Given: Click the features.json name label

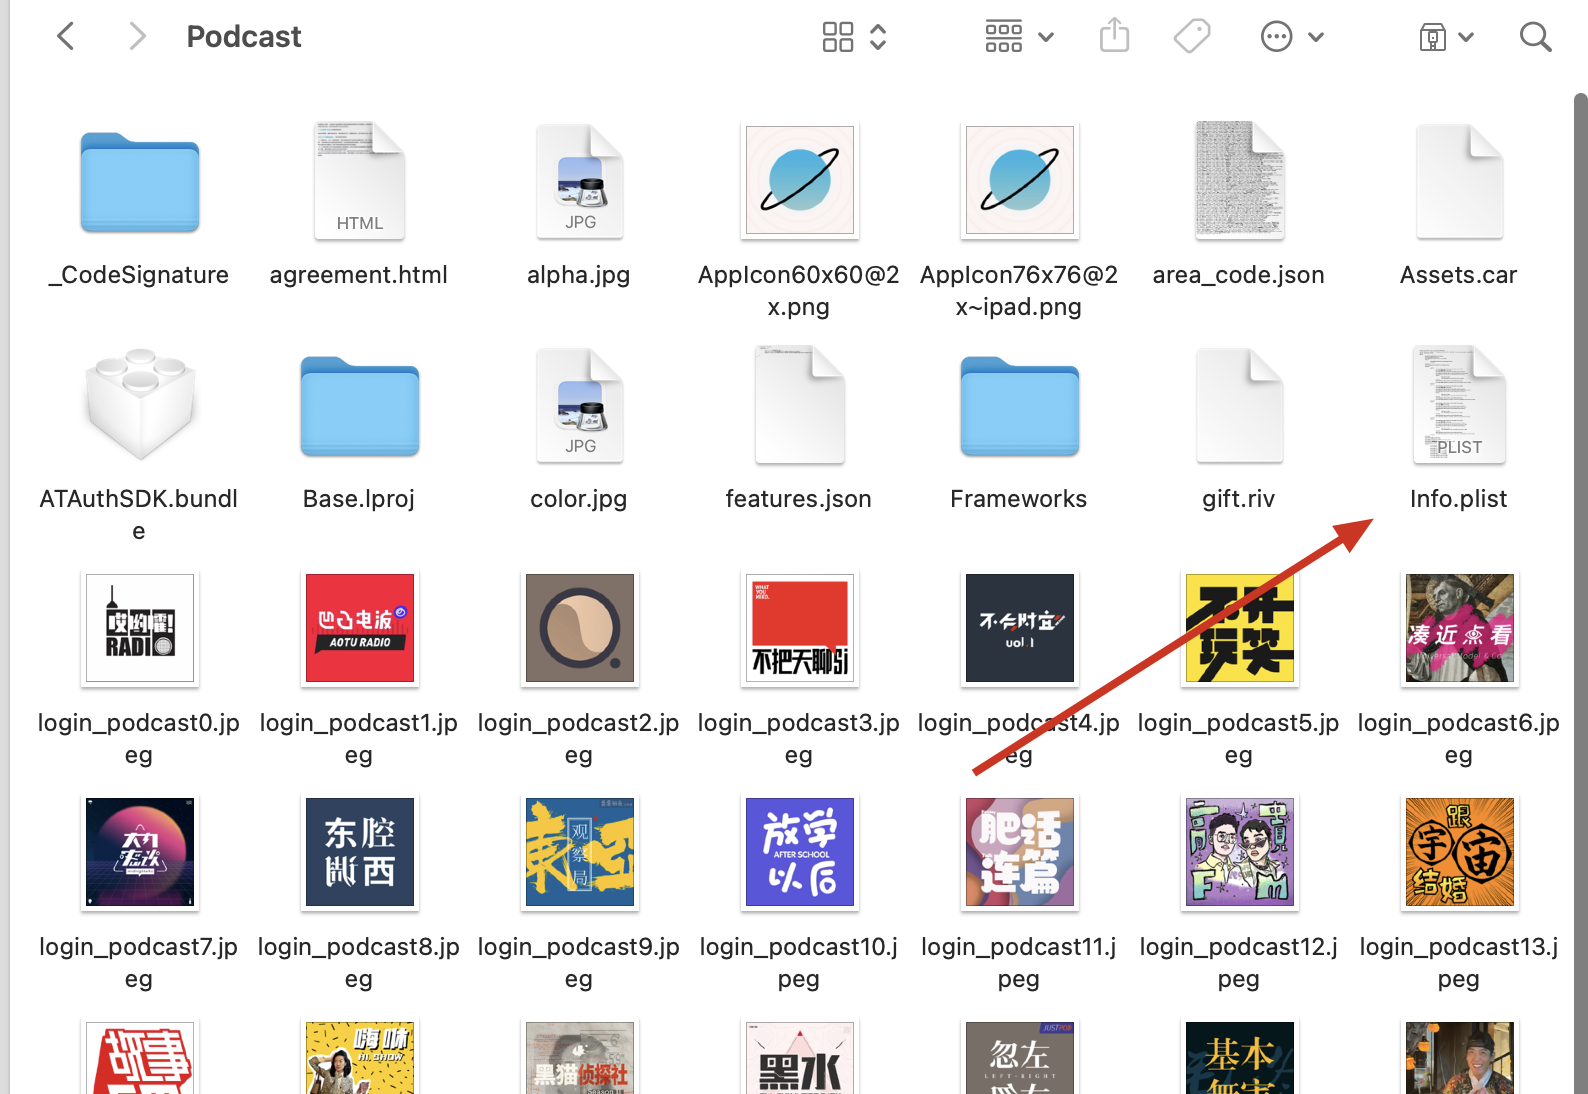Looking at the screenshot, I should pyautogui.click(x=799, y=499).
